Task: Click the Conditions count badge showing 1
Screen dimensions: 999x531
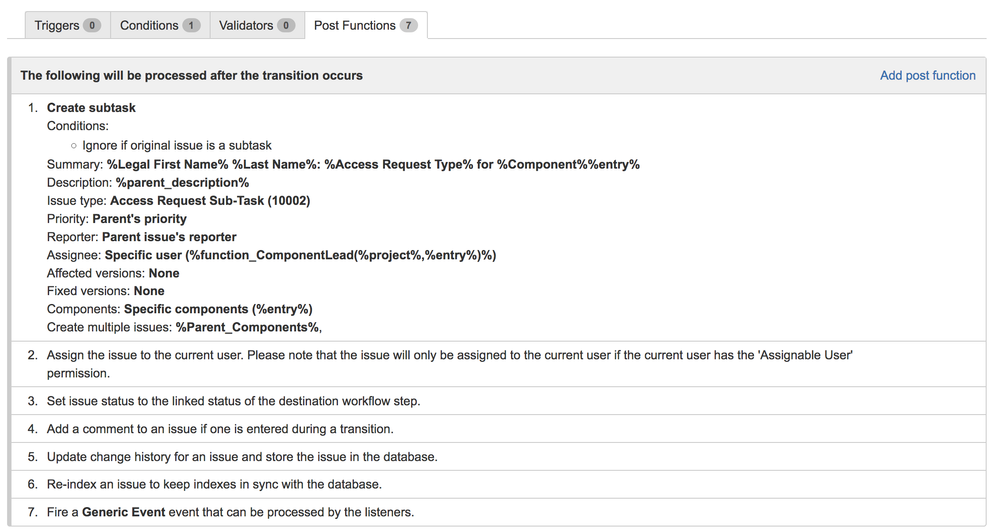Action: pyautogui.click(x=191, y=25)
